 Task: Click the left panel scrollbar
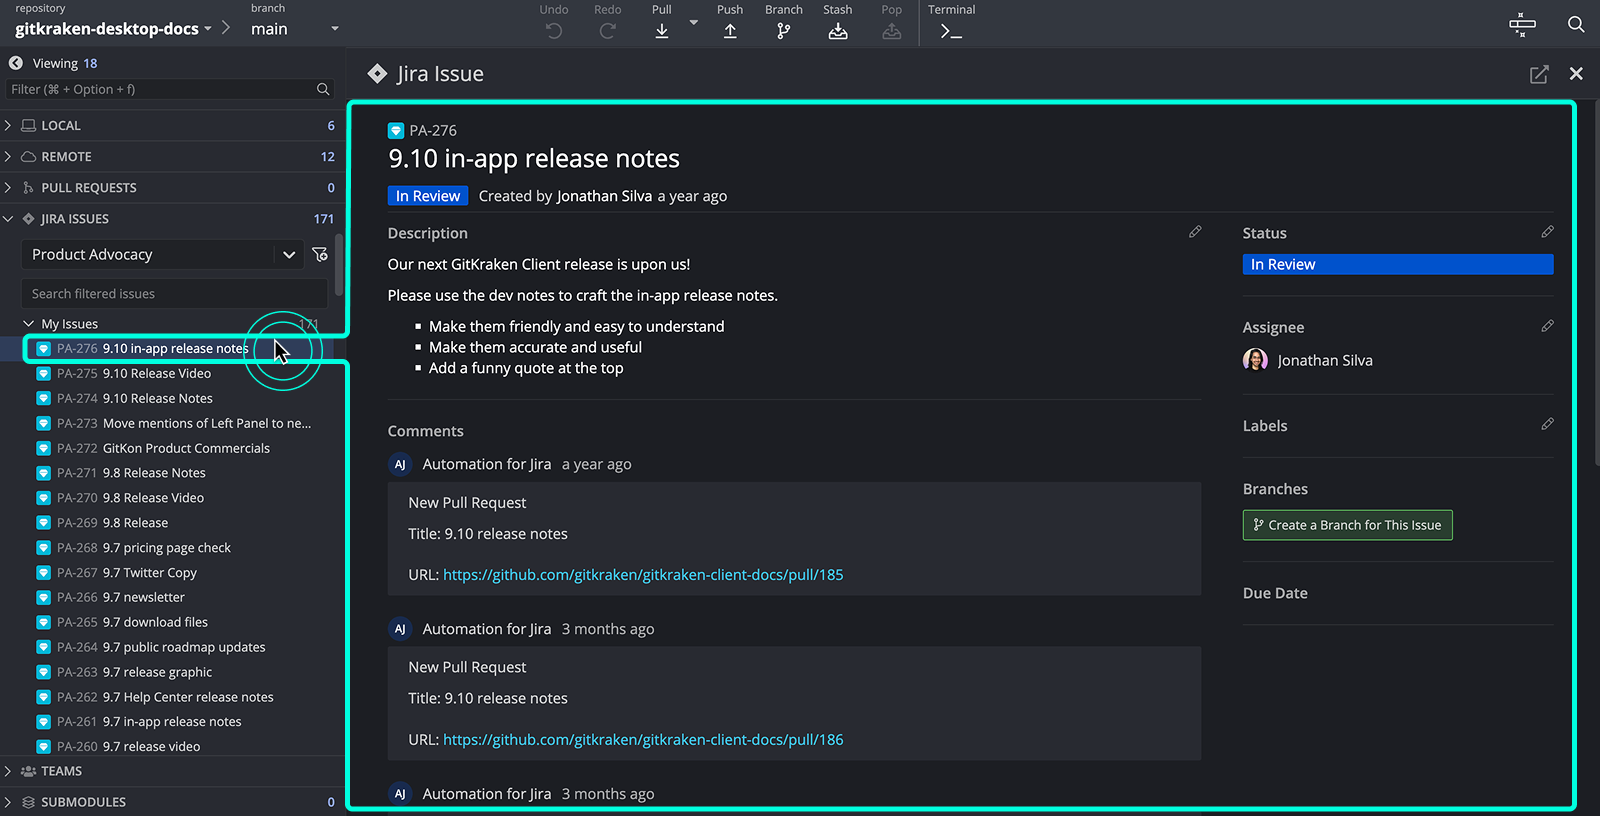click(x=340, y=265)
